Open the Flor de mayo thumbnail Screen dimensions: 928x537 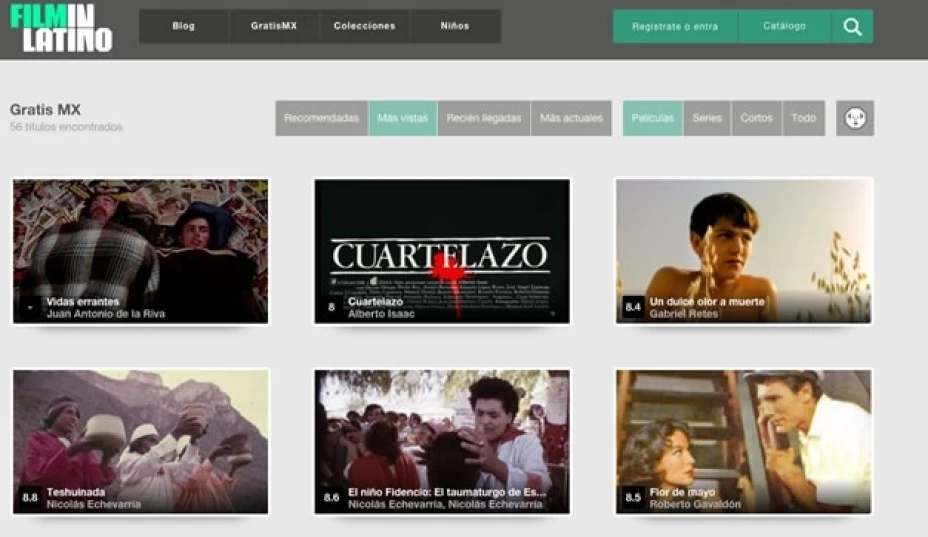point(743,442)
